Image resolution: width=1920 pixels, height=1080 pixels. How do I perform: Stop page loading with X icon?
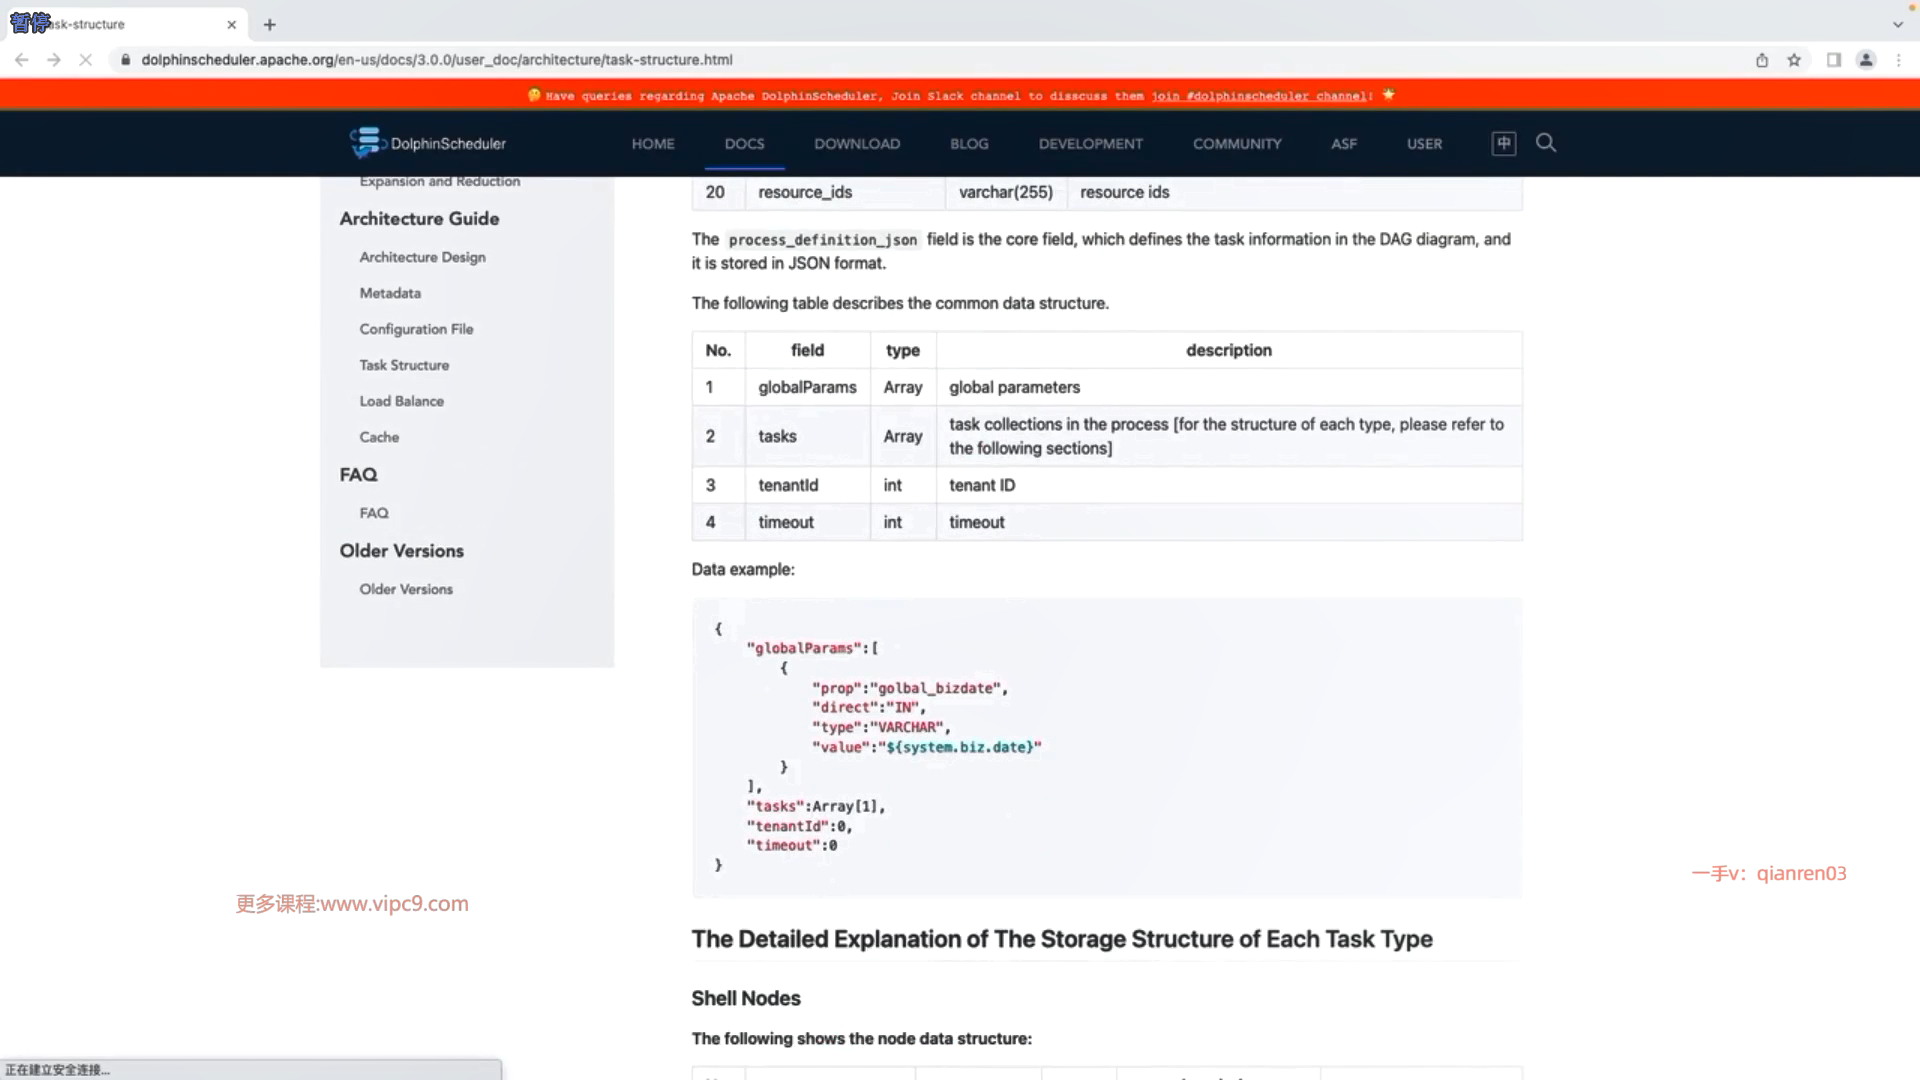(x=85, y=60)
